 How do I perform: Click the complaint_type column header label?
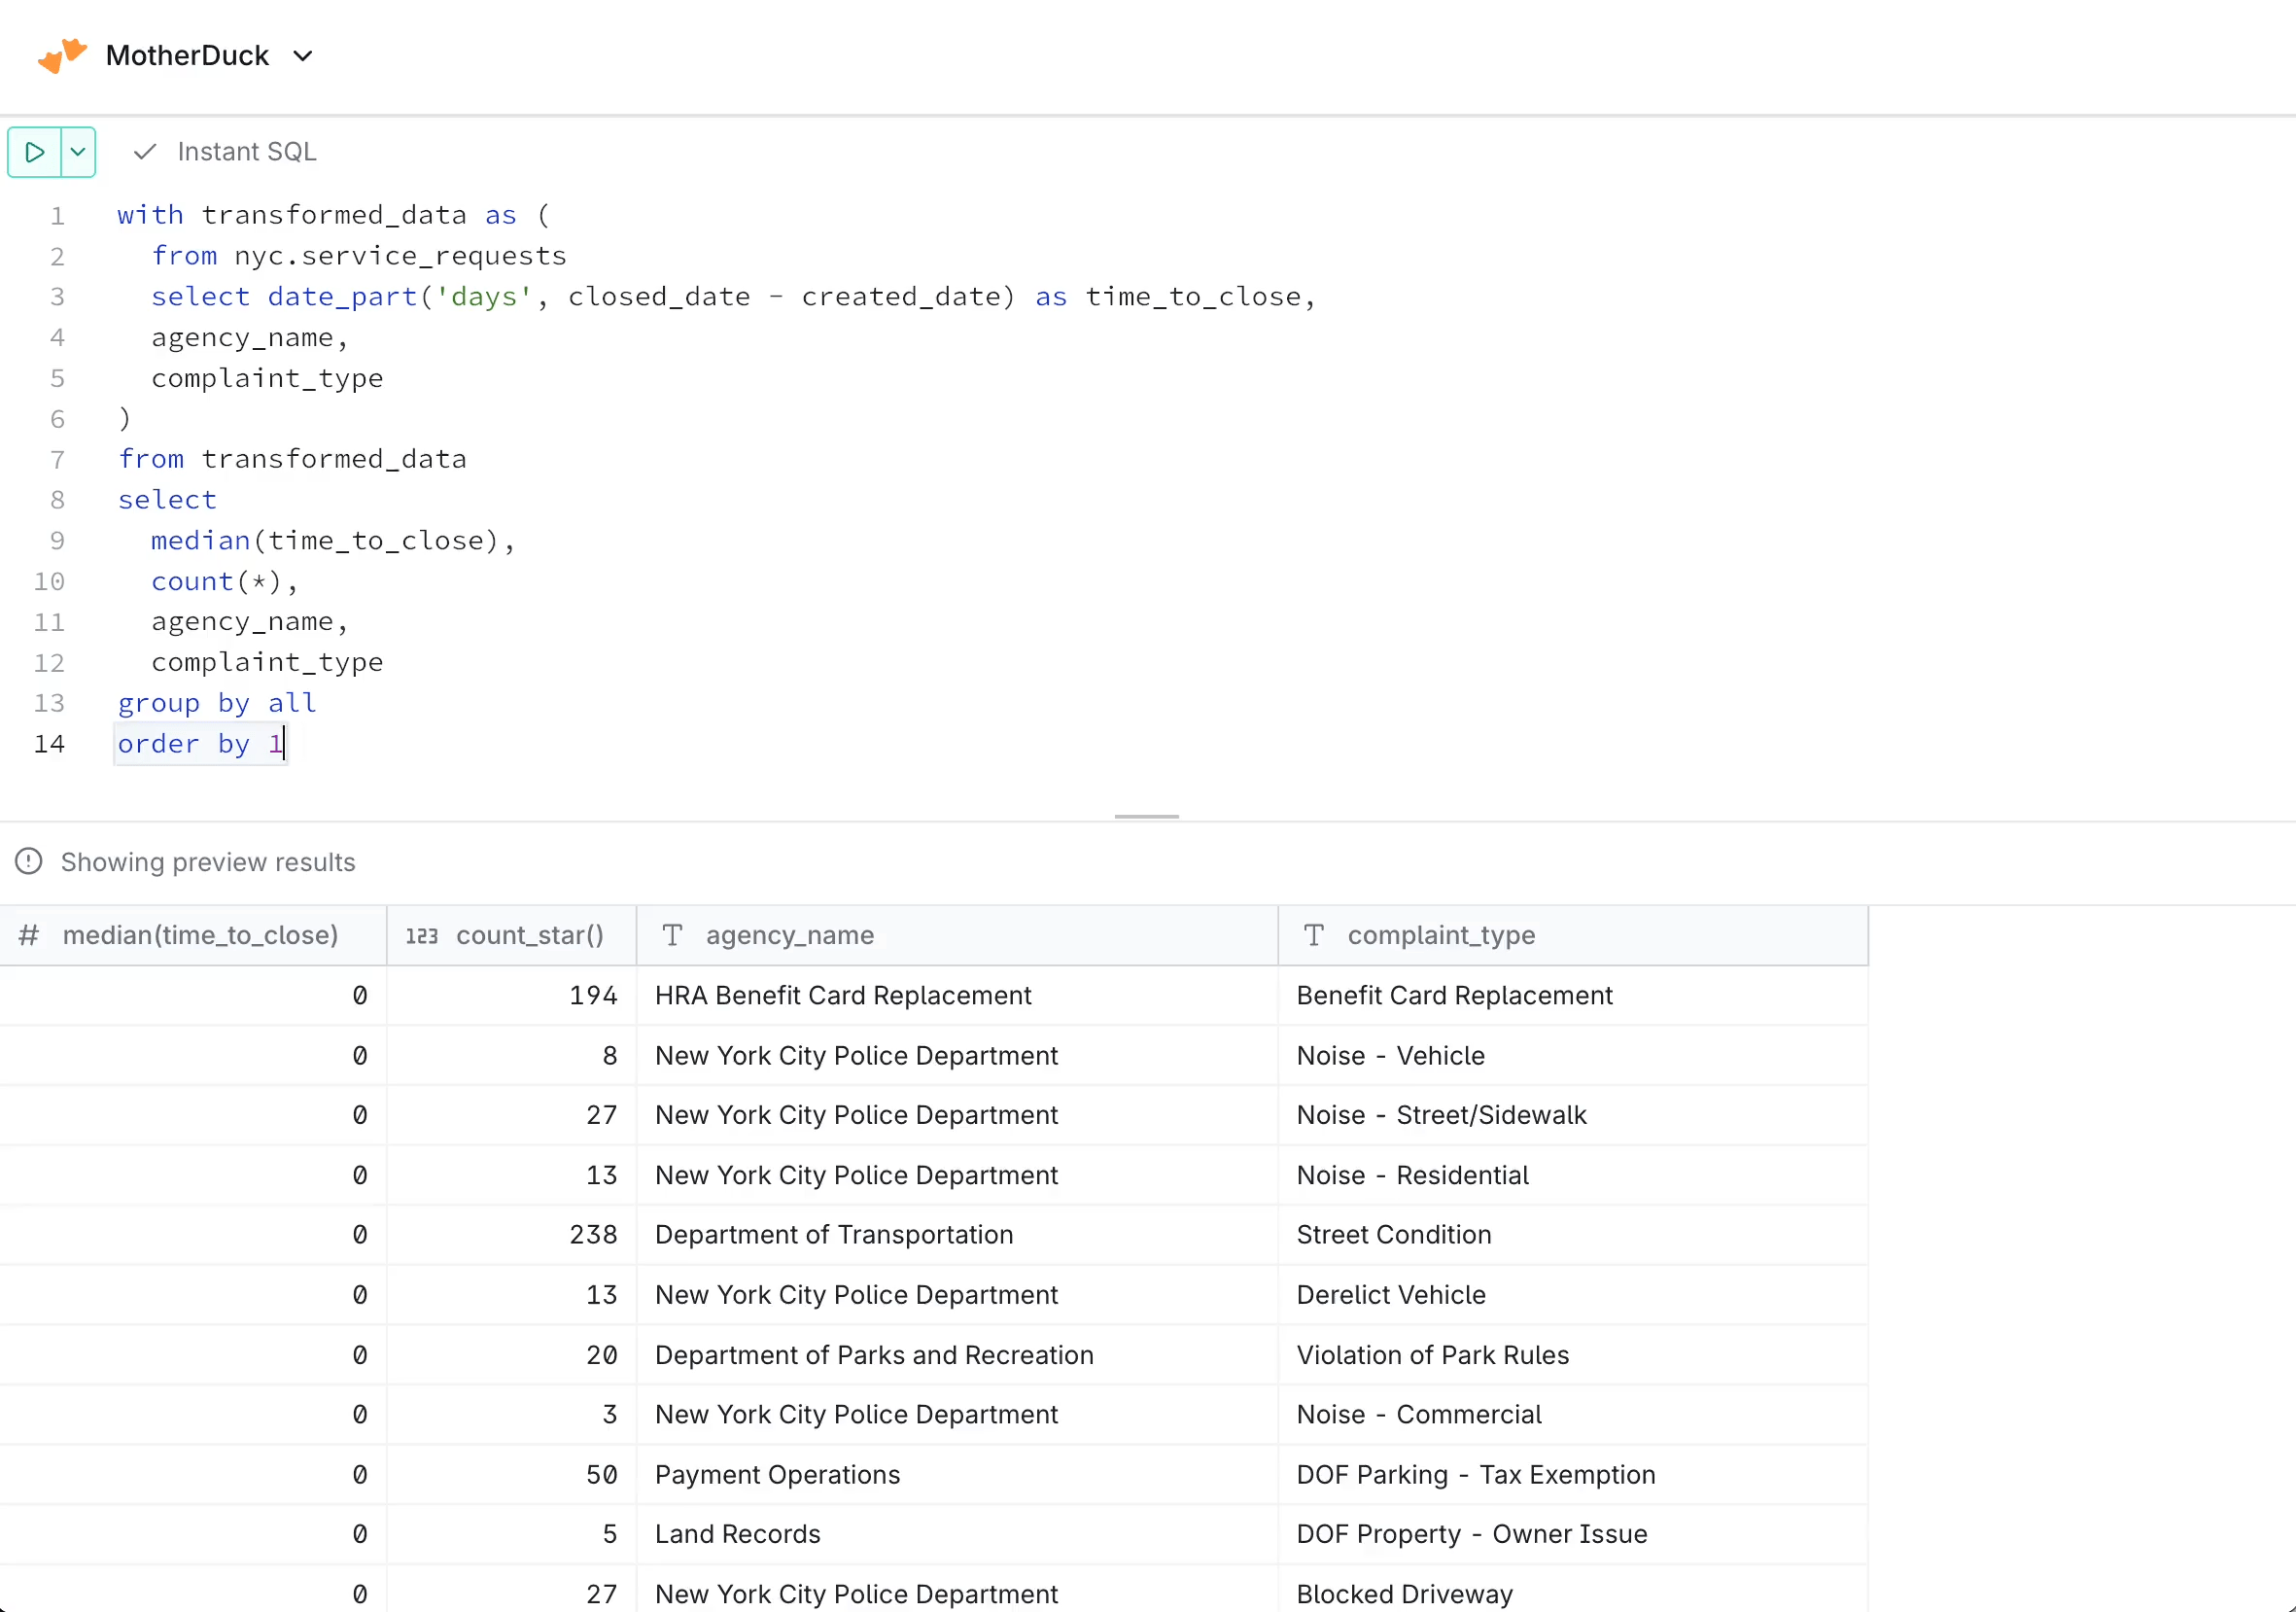tap(1440, 935)
